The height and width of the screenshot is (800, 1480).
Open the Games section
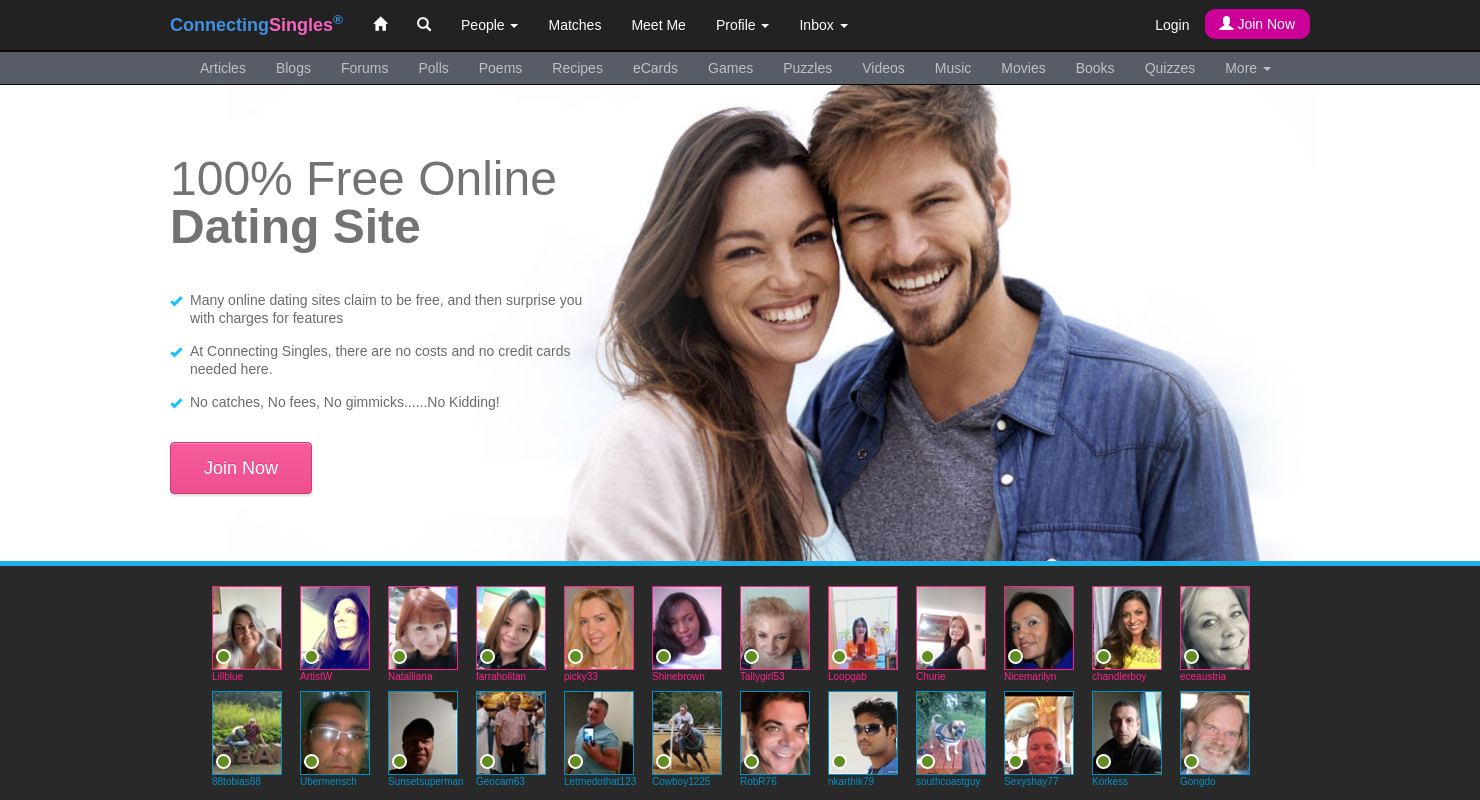click(730, 68)
